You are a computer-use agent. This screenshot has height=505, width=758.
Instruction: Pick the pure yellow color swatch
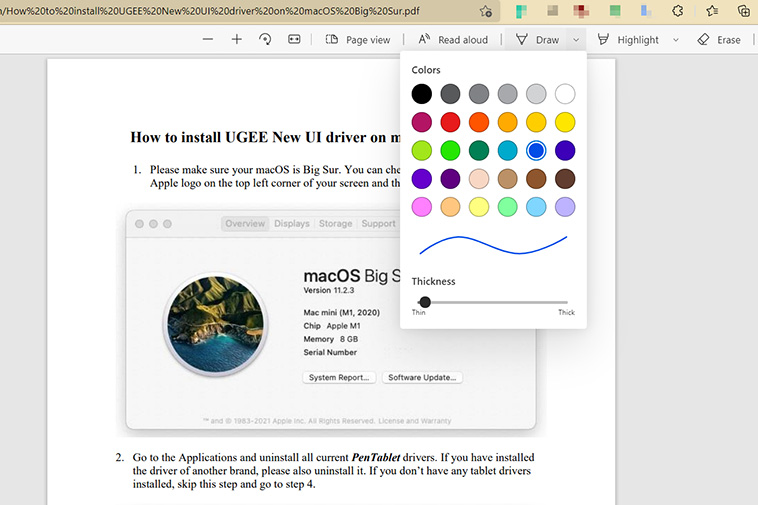click(x=565, y=122)
